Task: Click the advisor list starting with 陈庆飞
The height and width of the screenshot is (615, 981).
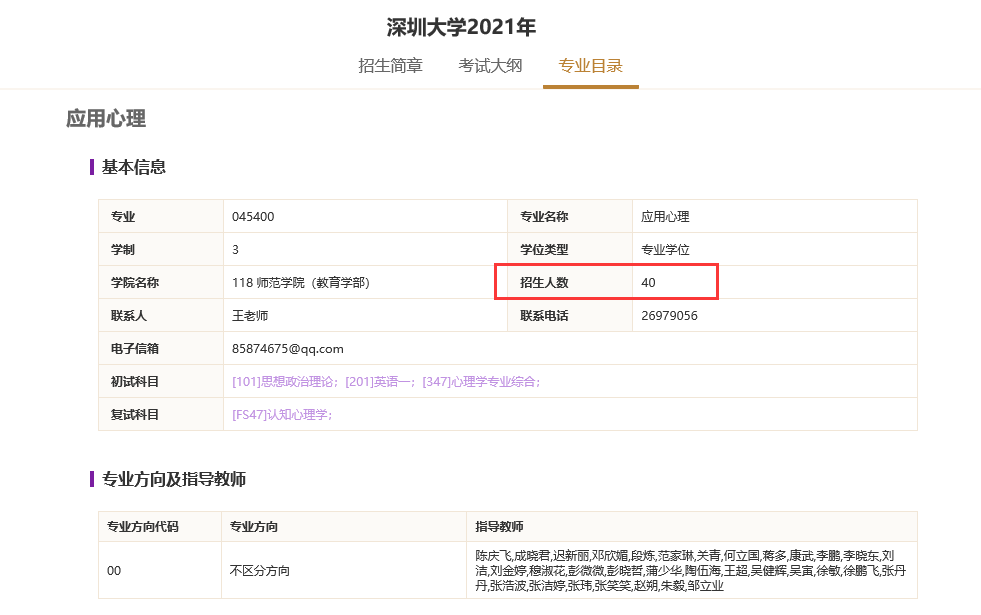Action: click(x=691, y=571)
